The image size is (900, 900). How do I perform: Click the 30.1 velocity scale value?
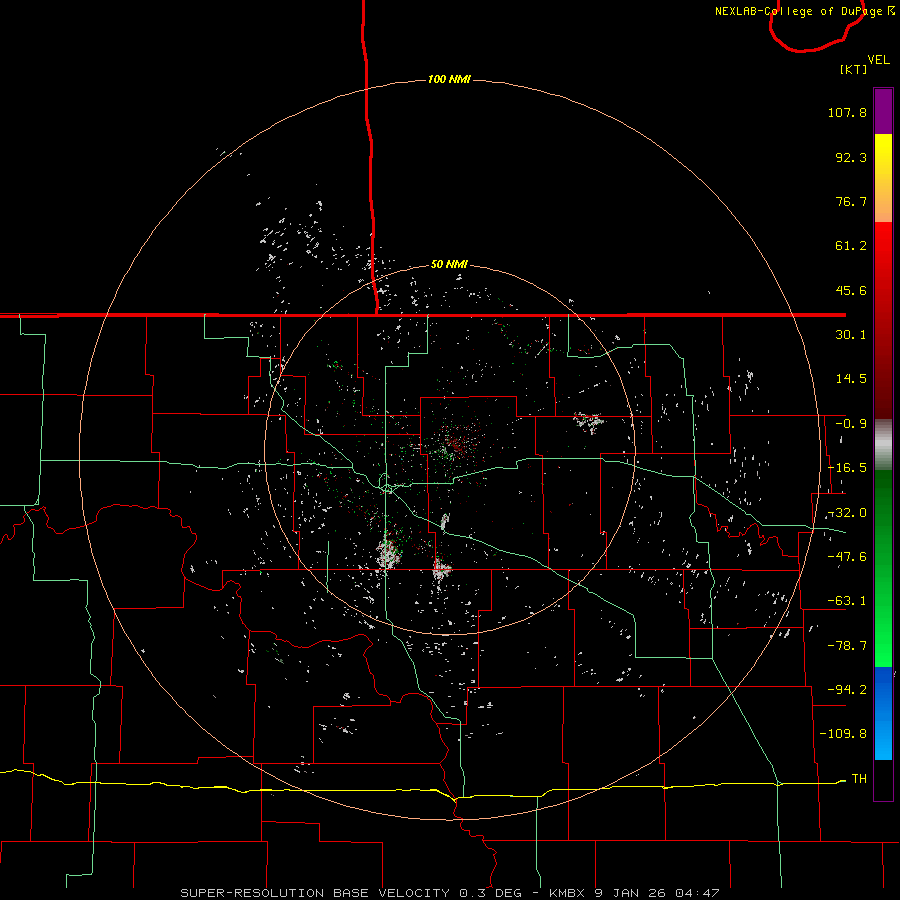click(851, 335)
